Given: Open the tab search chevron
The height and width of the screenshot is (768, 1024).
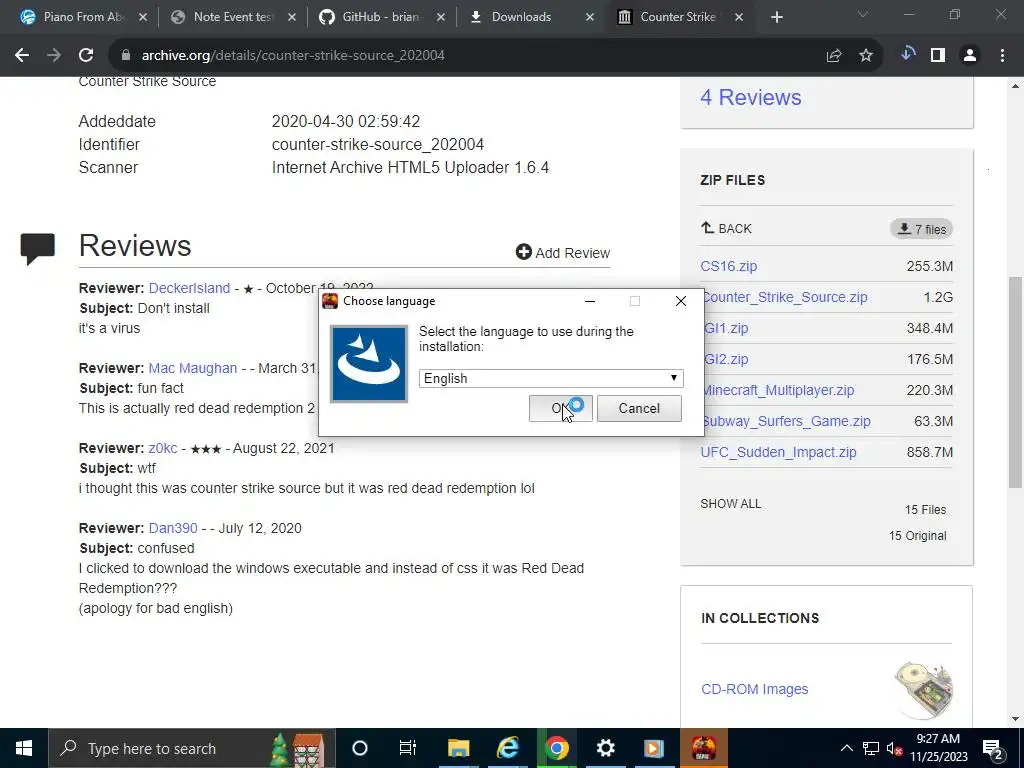Looking at the screenshot, I should 863,14.
